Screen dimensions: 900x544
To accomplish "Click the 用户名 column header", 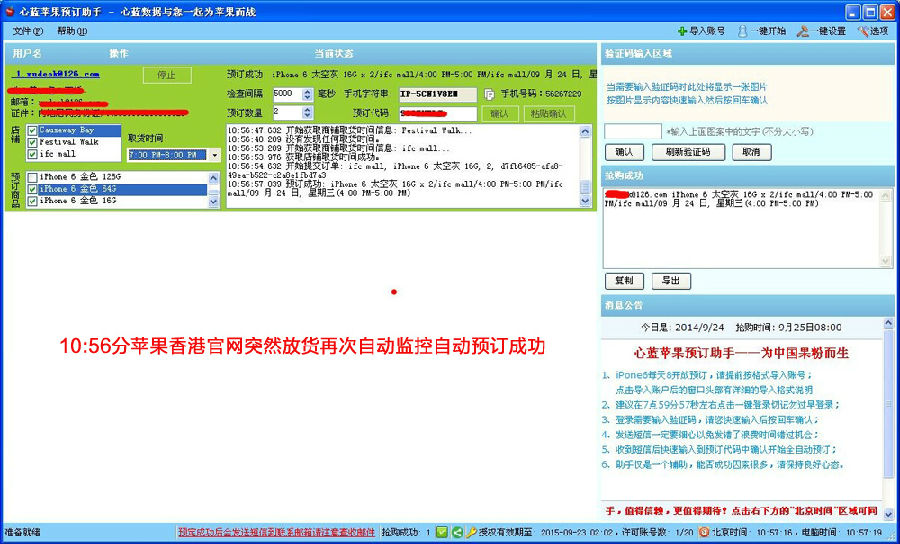I will (x=27, y=54).
